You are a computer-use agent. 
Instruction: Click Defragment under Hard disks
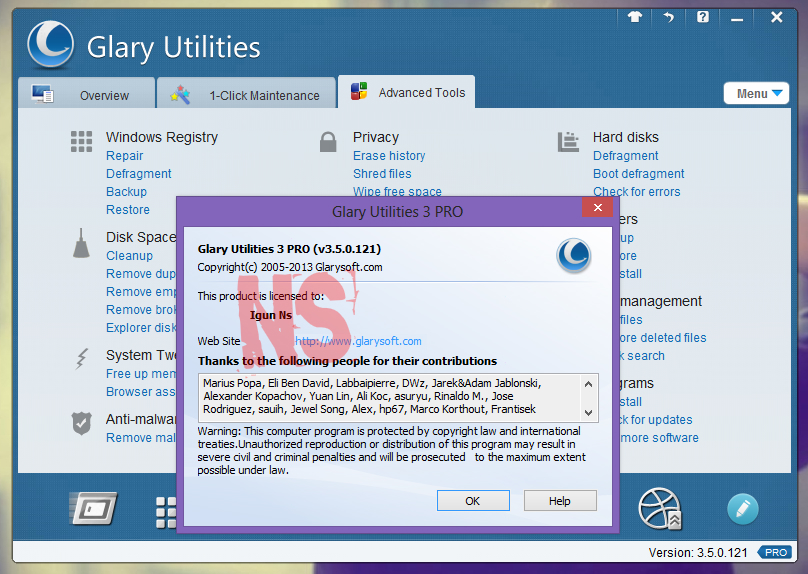pyautogui.click(x=626, y=156)
